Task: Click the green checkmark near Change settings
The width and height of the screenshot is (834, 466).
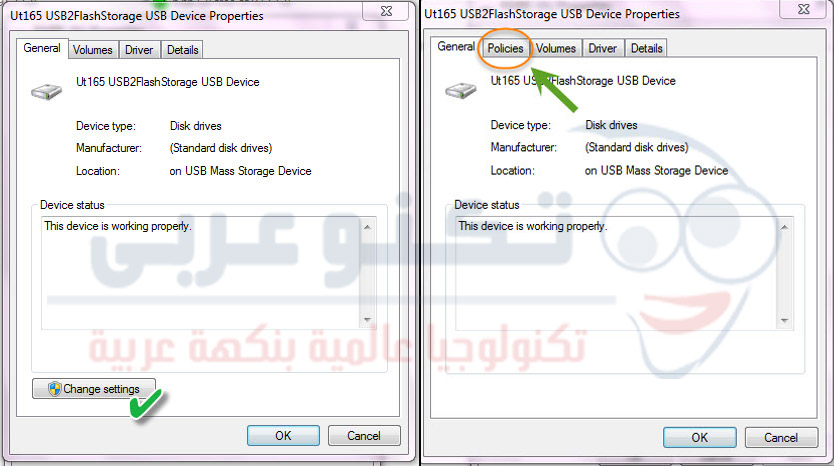Action: [x=146, y=405]
